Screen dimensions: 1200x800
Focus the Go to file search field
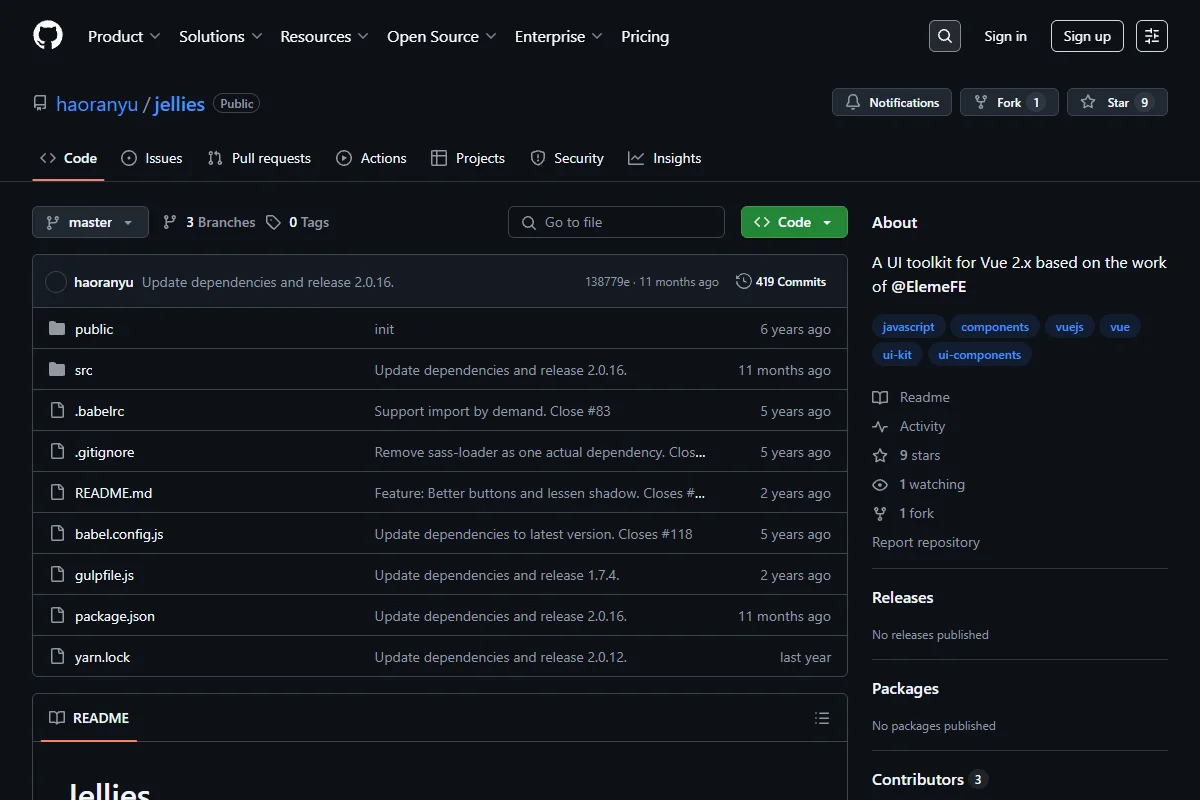(616, 222)
